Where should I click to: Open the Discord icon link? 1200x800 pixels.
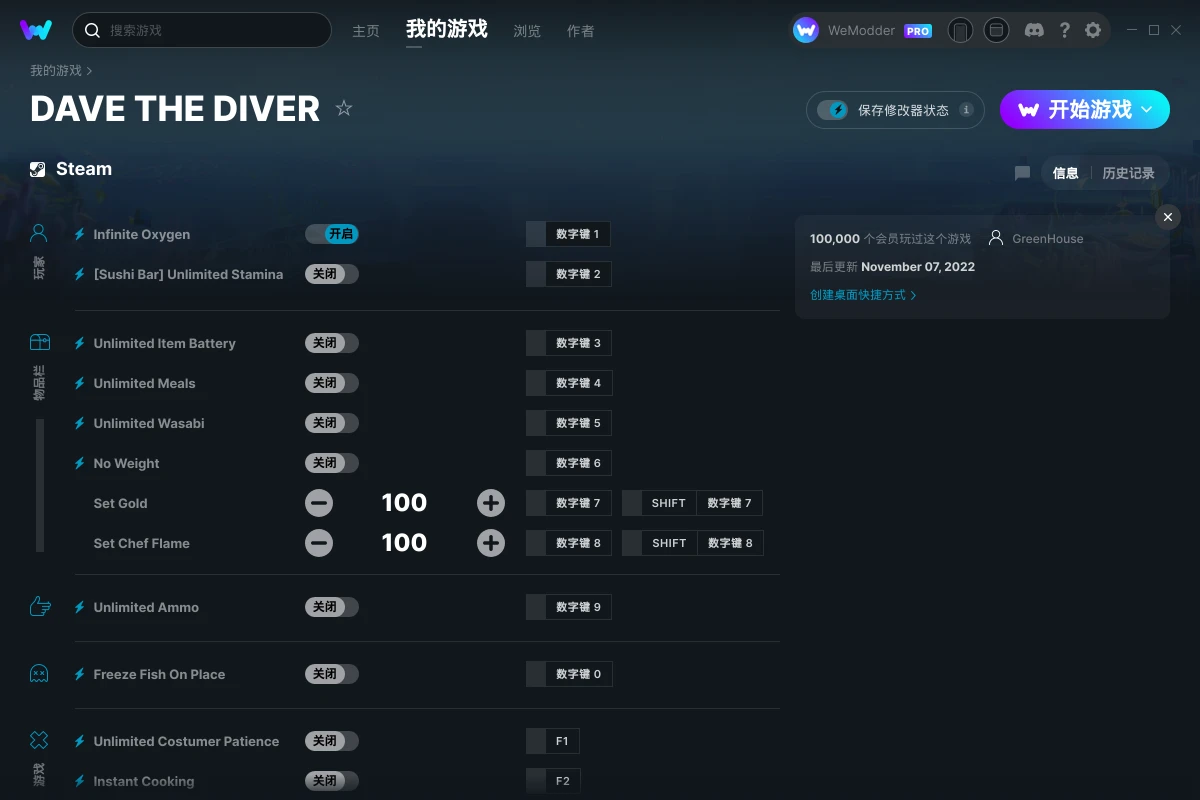point(1035,30)
